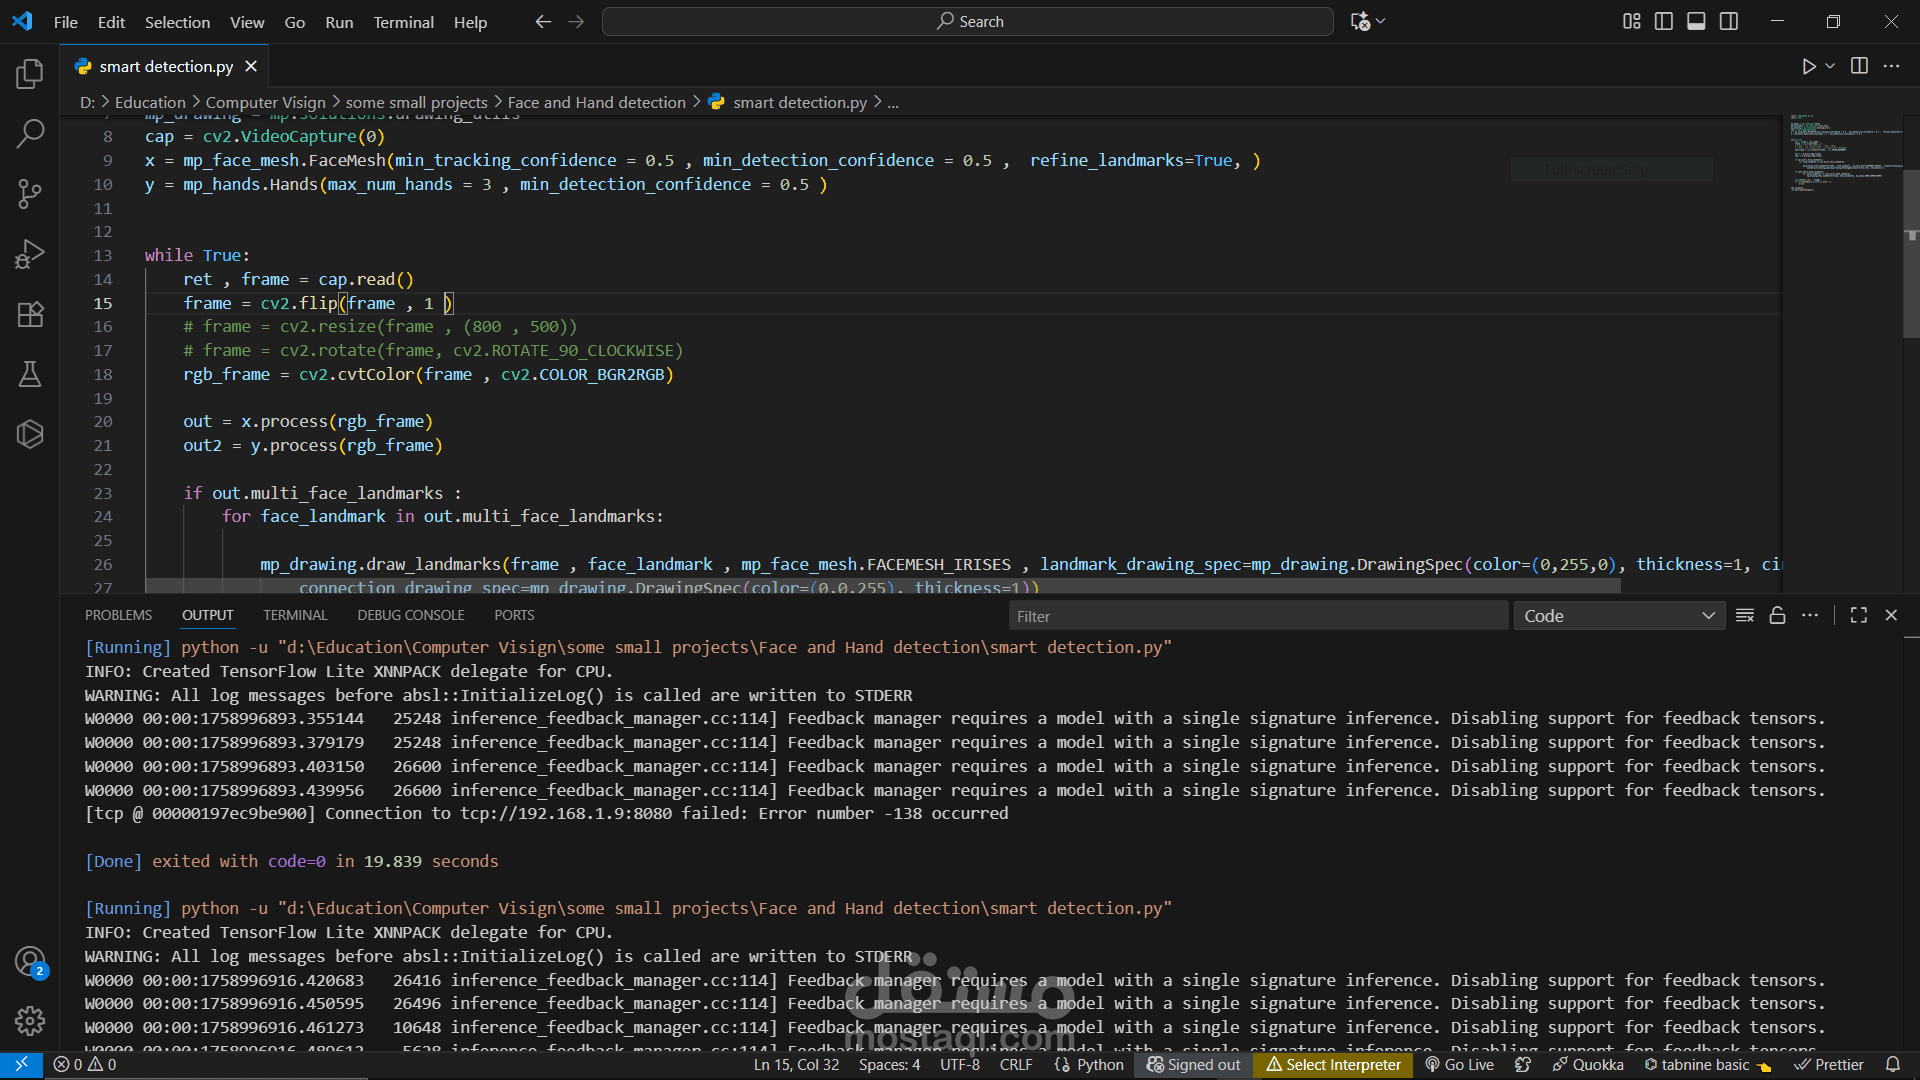The height and width of the screenshot is (1080, 1920).
Task: Expand the run button dropdown arrow
Action: (x=1830, y=66)
